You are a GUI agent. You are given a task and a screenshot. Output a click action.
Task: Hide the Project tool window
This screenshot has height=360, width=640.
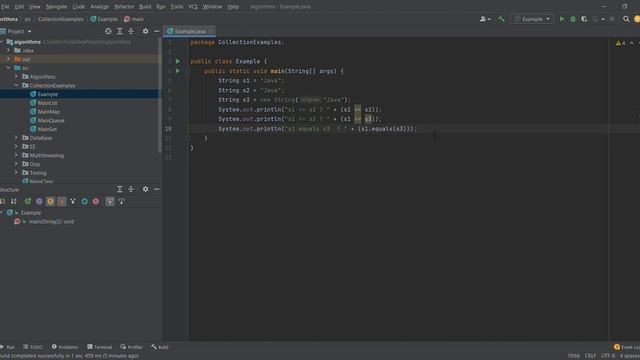click(x=157, y=31)
